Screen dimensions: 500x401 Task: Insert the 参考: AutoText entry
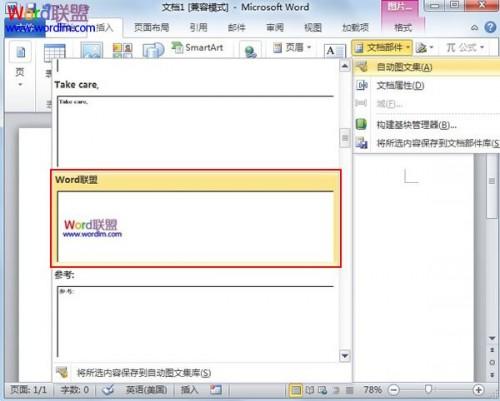point(196,314)
